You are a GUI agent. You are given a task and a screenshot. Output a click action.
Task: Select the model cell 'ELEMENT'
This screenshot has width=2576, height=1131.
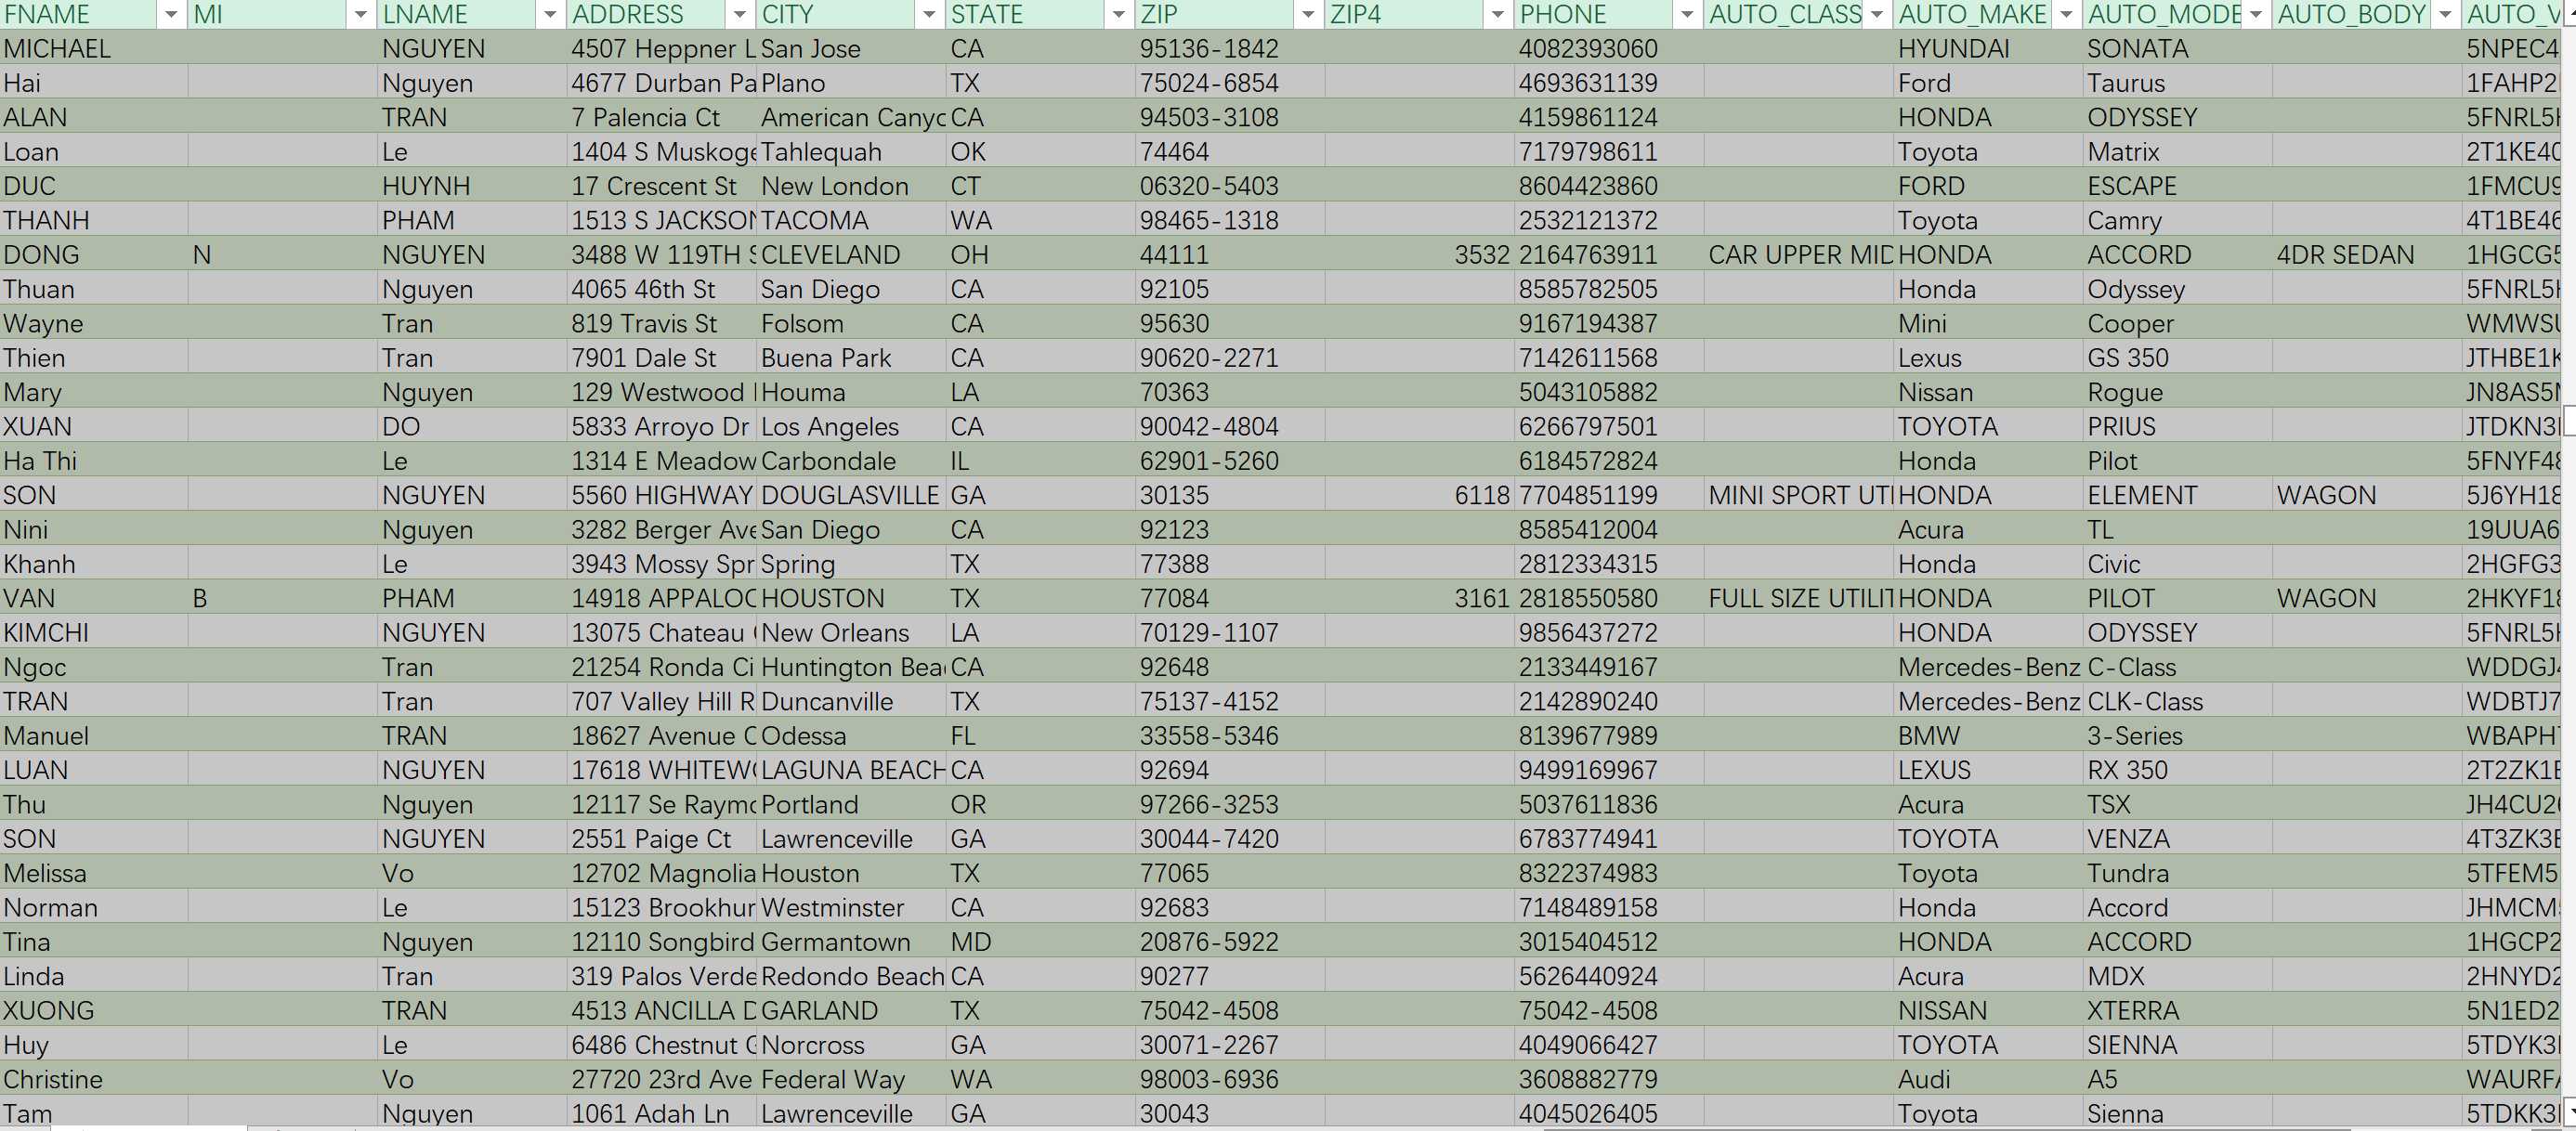[x=2177, y=495]
